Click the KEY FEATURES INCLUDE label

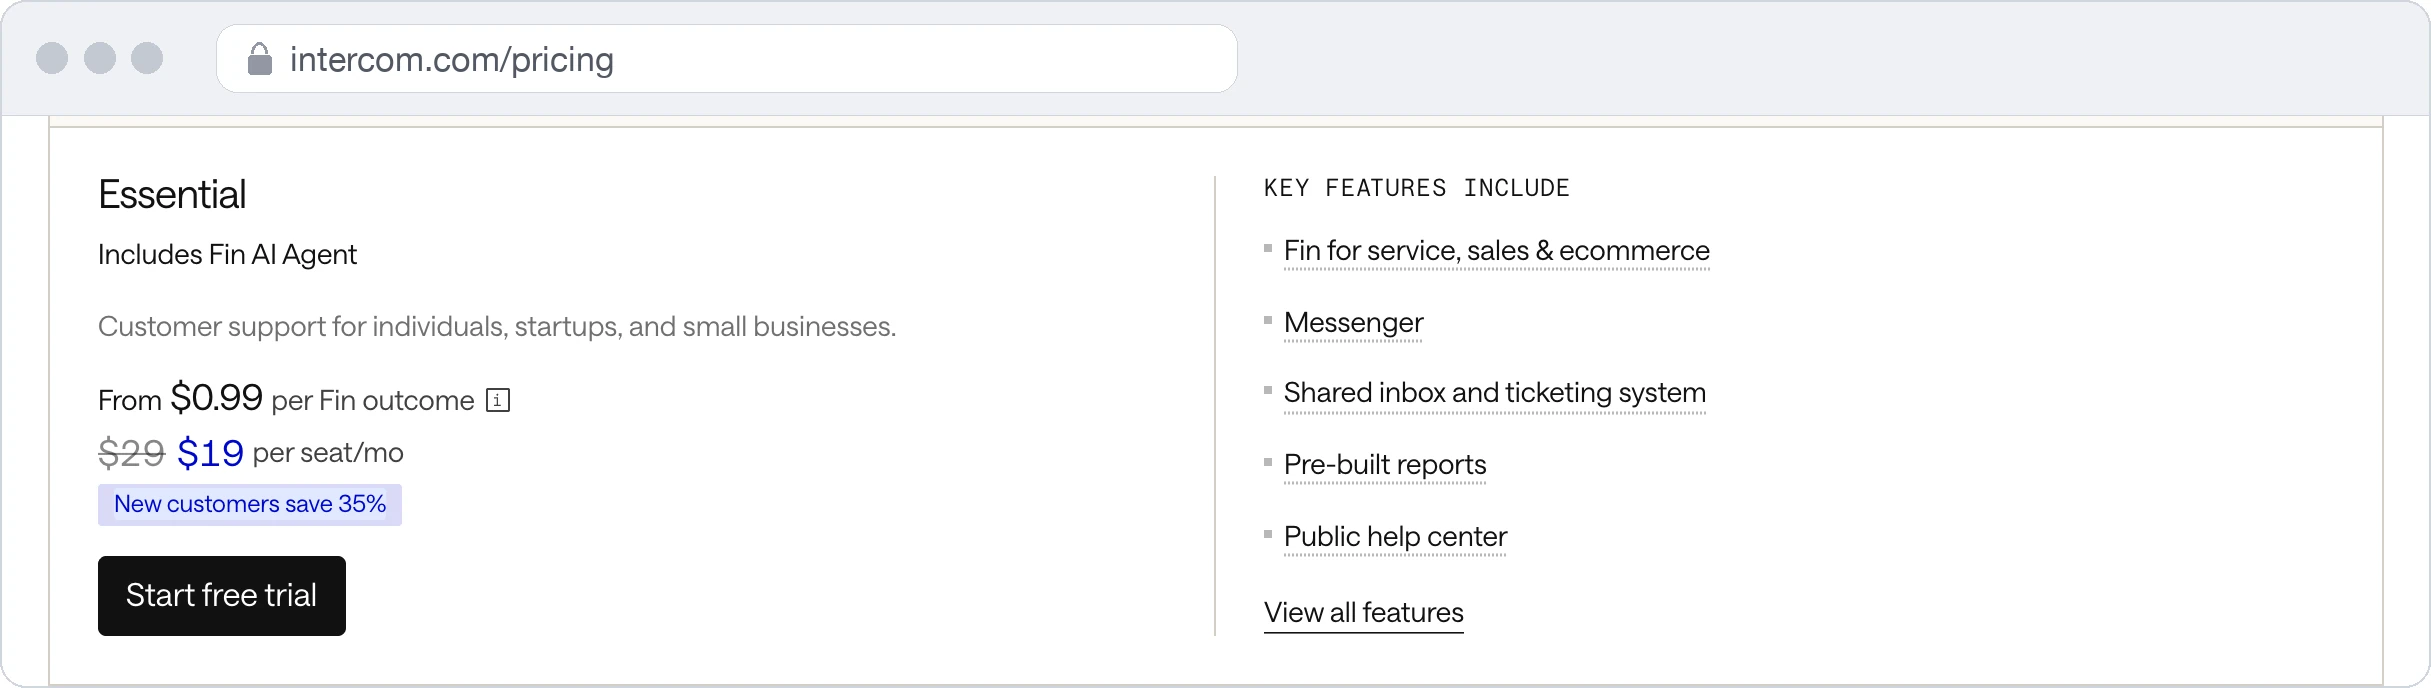click(1416, 188)
